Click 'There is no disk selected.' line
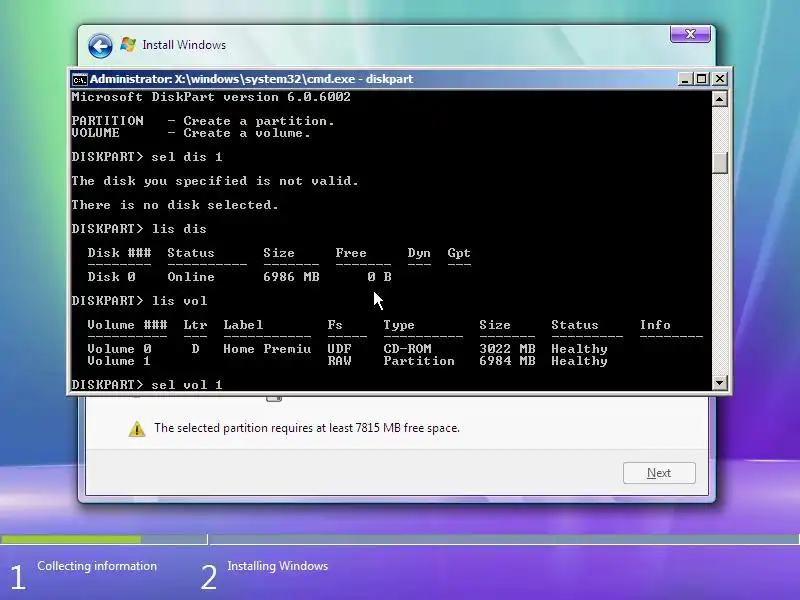 point(175,205)
